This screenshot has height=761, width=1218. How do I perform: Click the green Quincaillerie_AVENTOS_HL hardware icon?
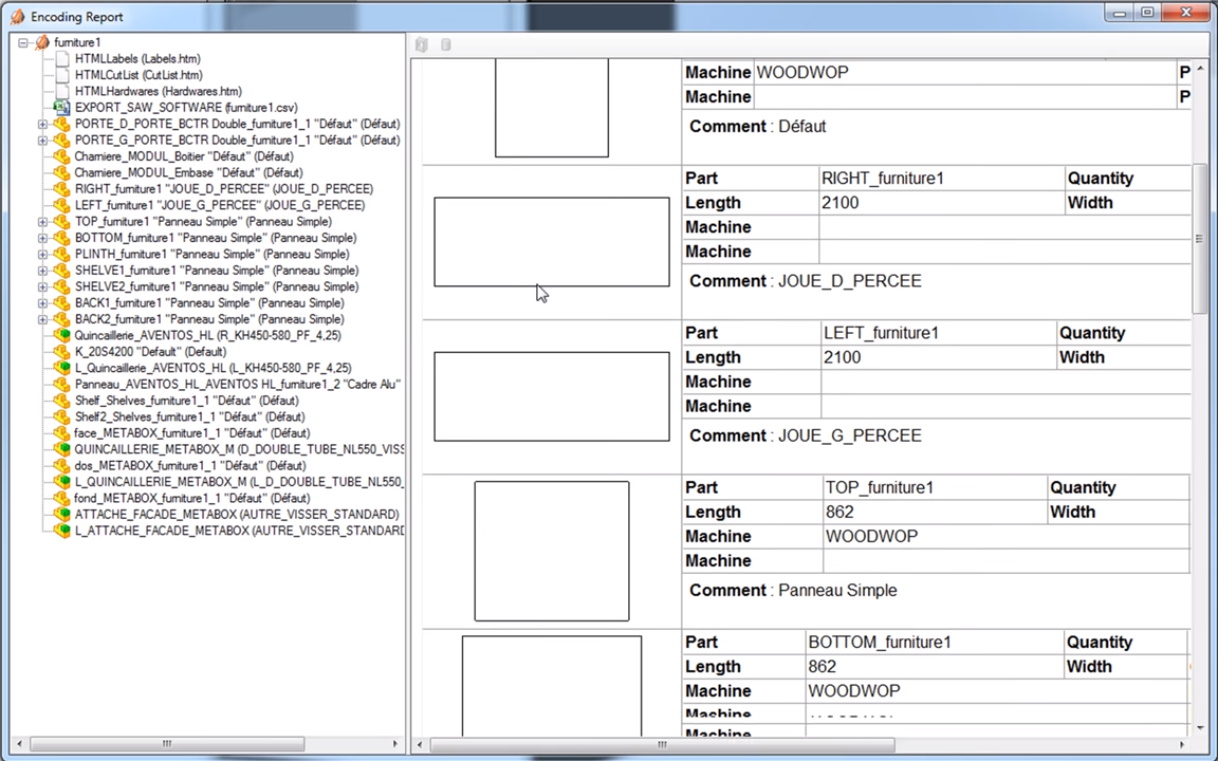point(62,336)
